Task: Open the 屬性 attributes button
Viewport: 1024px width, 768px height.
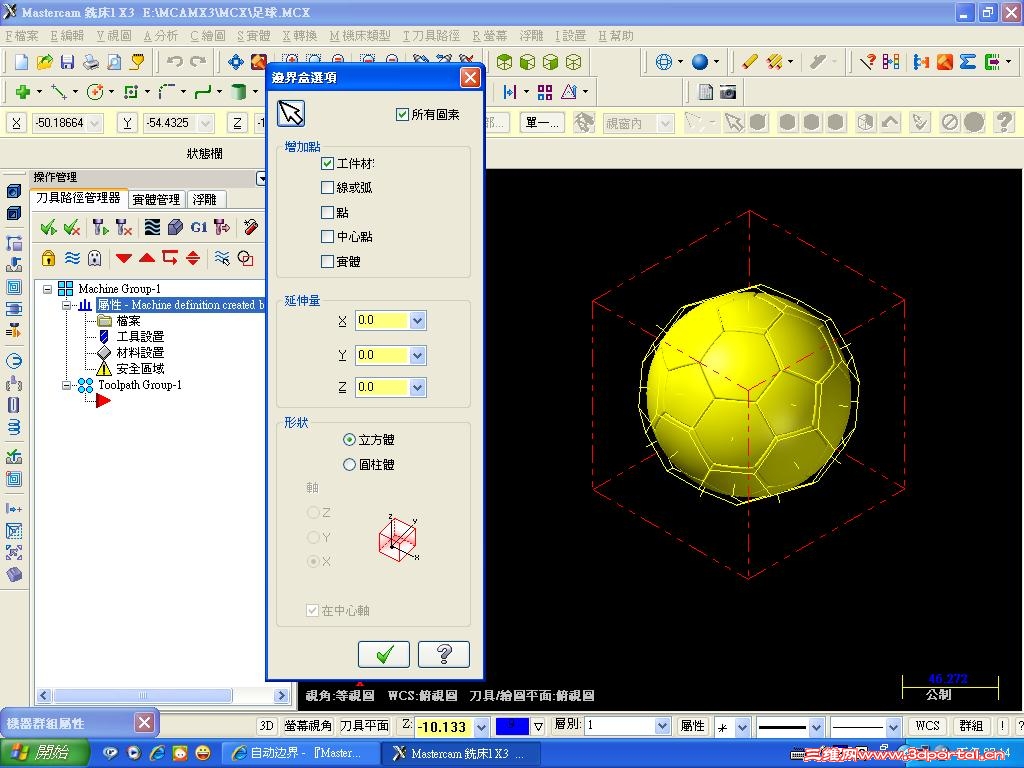Action: pos(692,726)
